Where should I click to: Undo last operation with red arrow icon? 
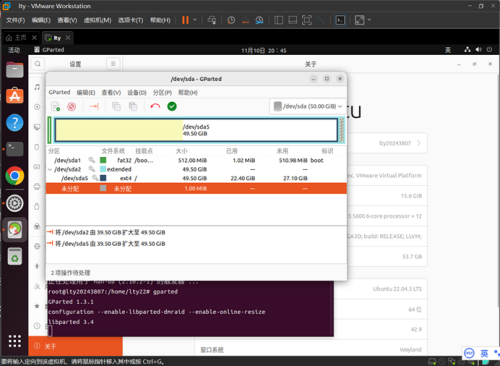tap(155, 106)
